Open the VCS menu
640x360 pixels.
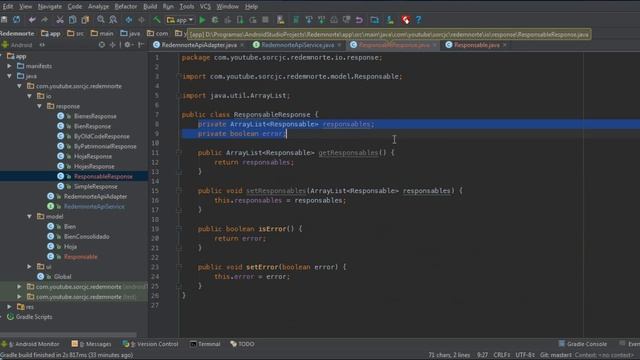(x=205, y=7)
